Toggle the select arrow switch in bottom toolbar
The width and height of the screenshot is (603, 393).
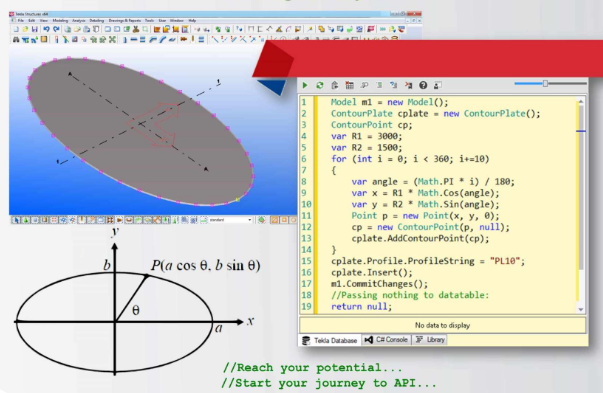coord(16,220)
